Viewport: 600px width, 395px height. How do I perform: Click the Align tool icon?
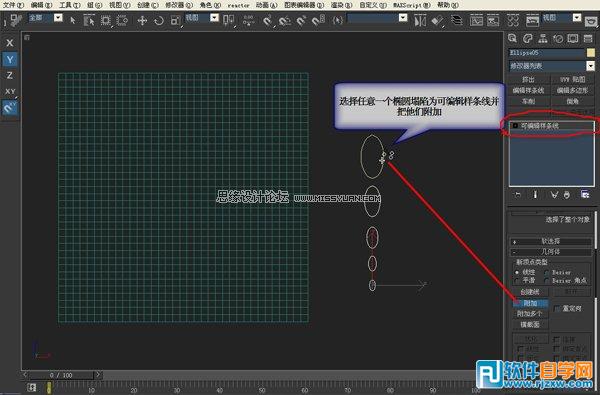pyautogui.click(x=437, y=20)
